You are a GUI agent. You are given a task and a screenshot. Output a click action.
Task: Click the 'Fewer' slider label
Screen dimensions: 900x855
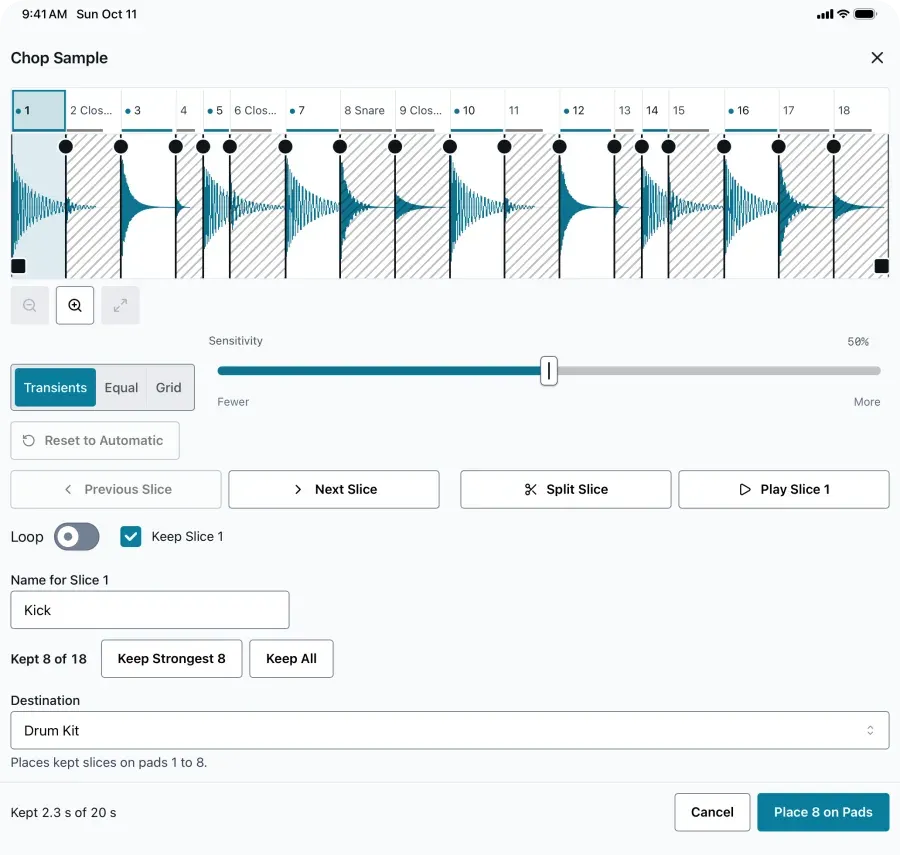click(233, 402)
